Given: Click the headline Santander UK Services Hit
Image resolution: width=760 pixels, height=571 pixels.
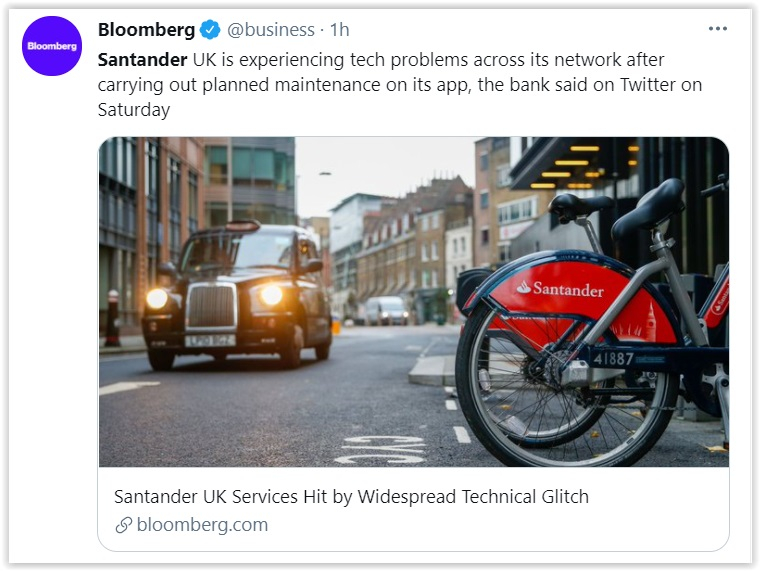Looking at the screenshot, I should [x=351, y=497].
